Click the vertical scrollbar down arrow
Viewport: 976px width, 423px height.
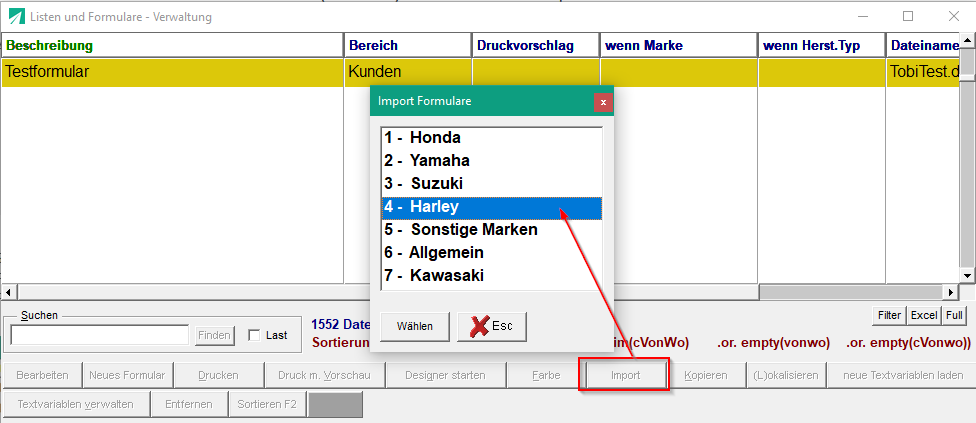[x=968, y=276]
